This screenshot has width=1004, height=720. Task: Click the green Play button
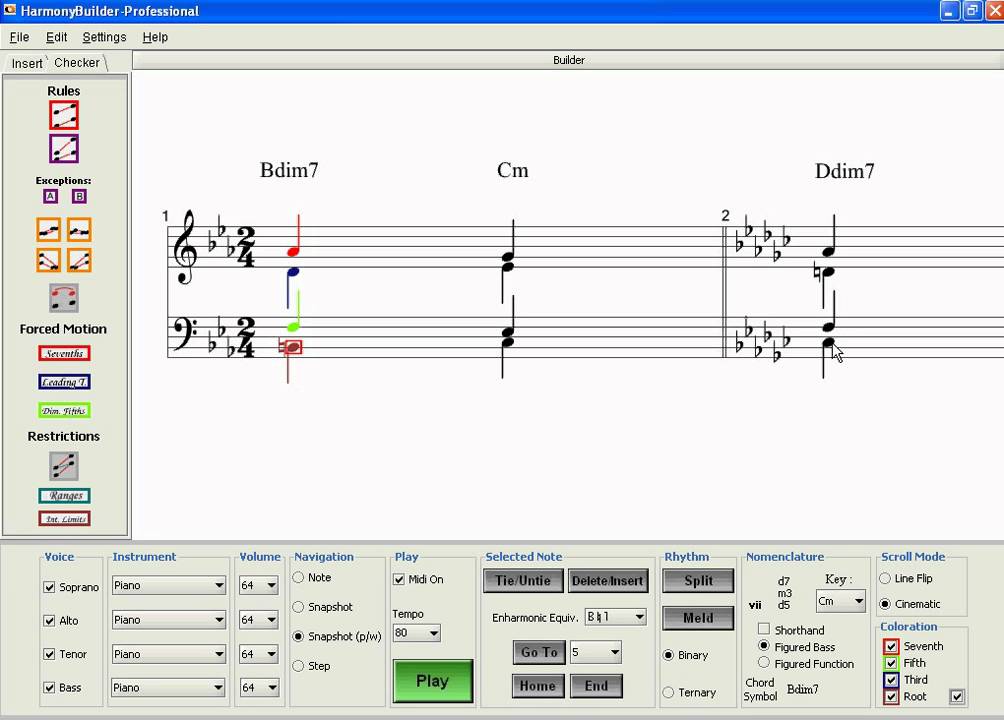tap(433, 681)
